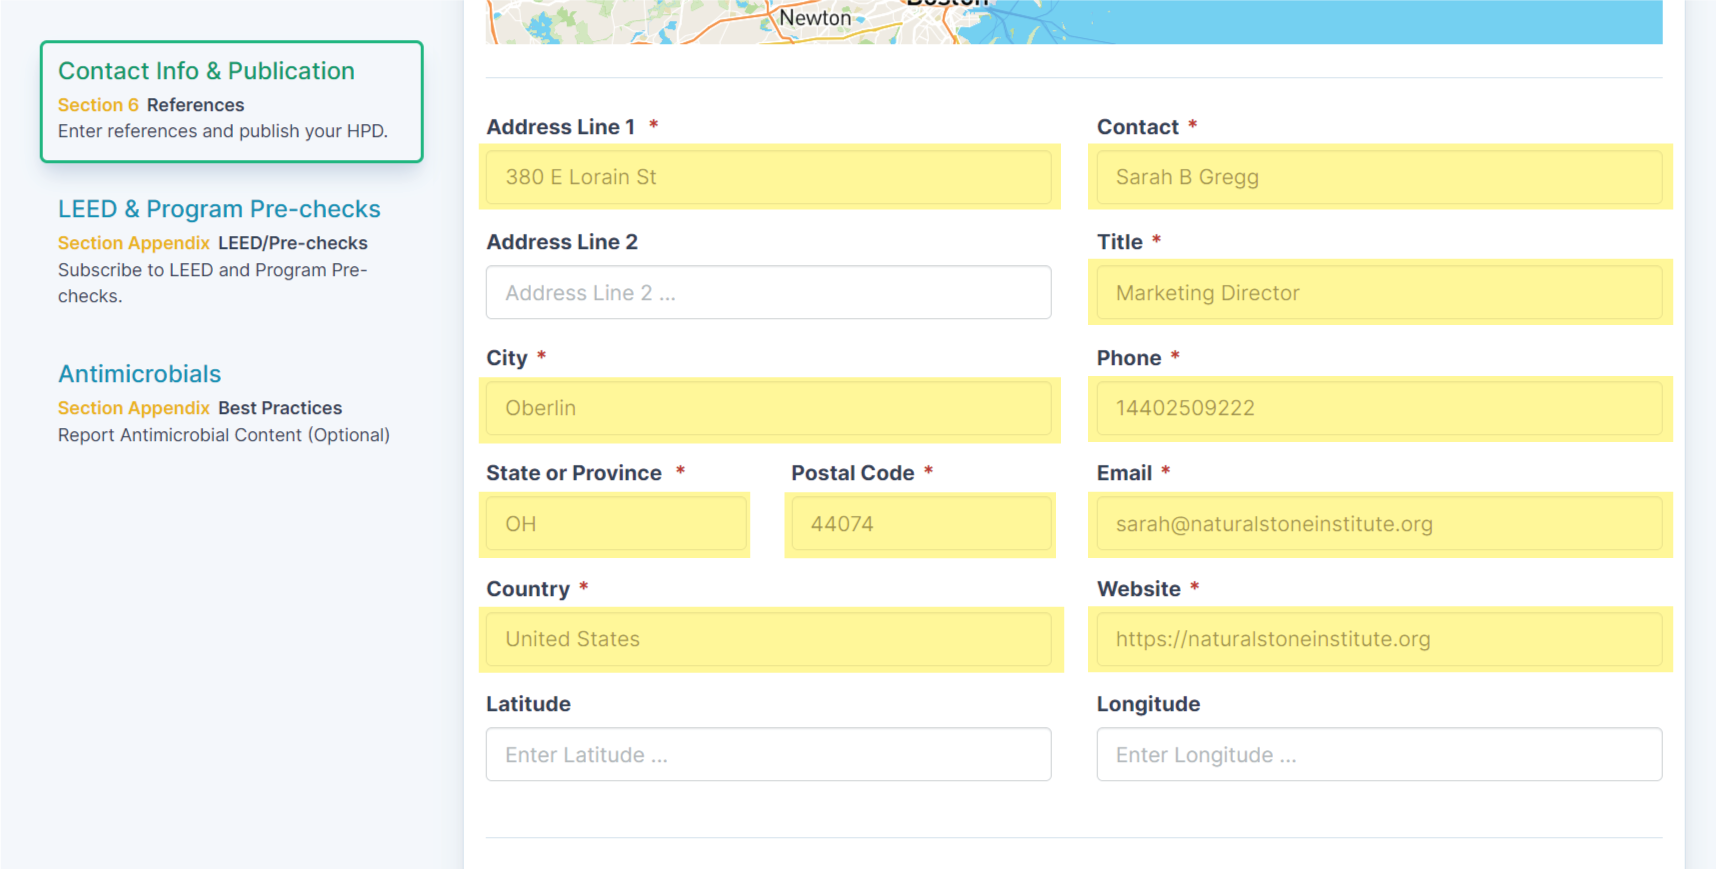Screen dimensions: 1716x869
Task: Open Contact Info & Publication section
Action: click(x=206, y=71)
